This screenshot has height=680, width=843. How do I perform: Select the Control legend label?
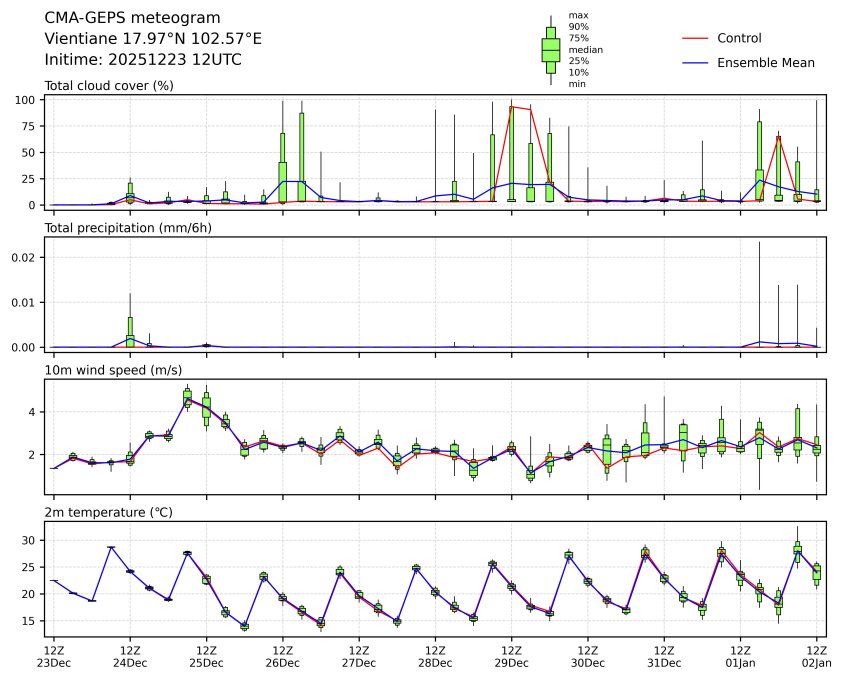click(x=739, y=38)
